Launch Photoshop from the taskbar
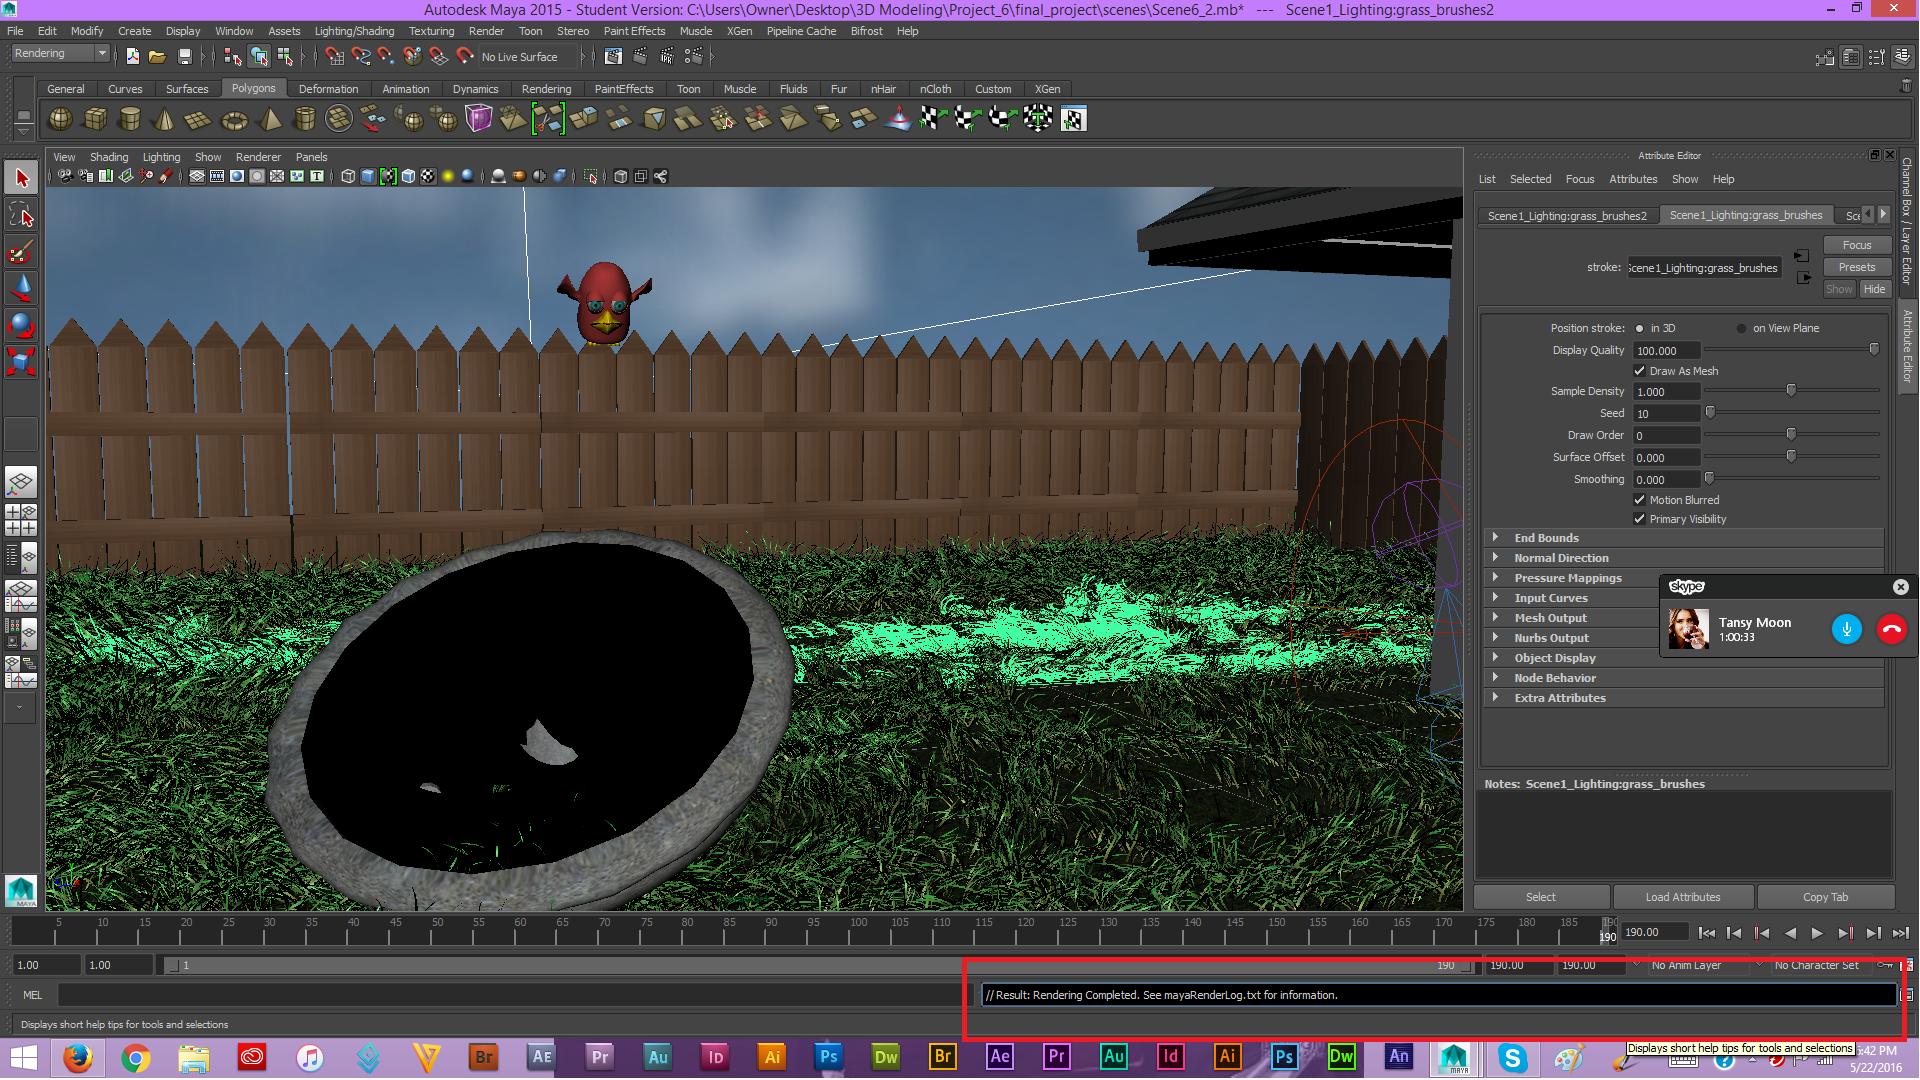This screenshot has height=1080, width=1920. pos(828,1057)
